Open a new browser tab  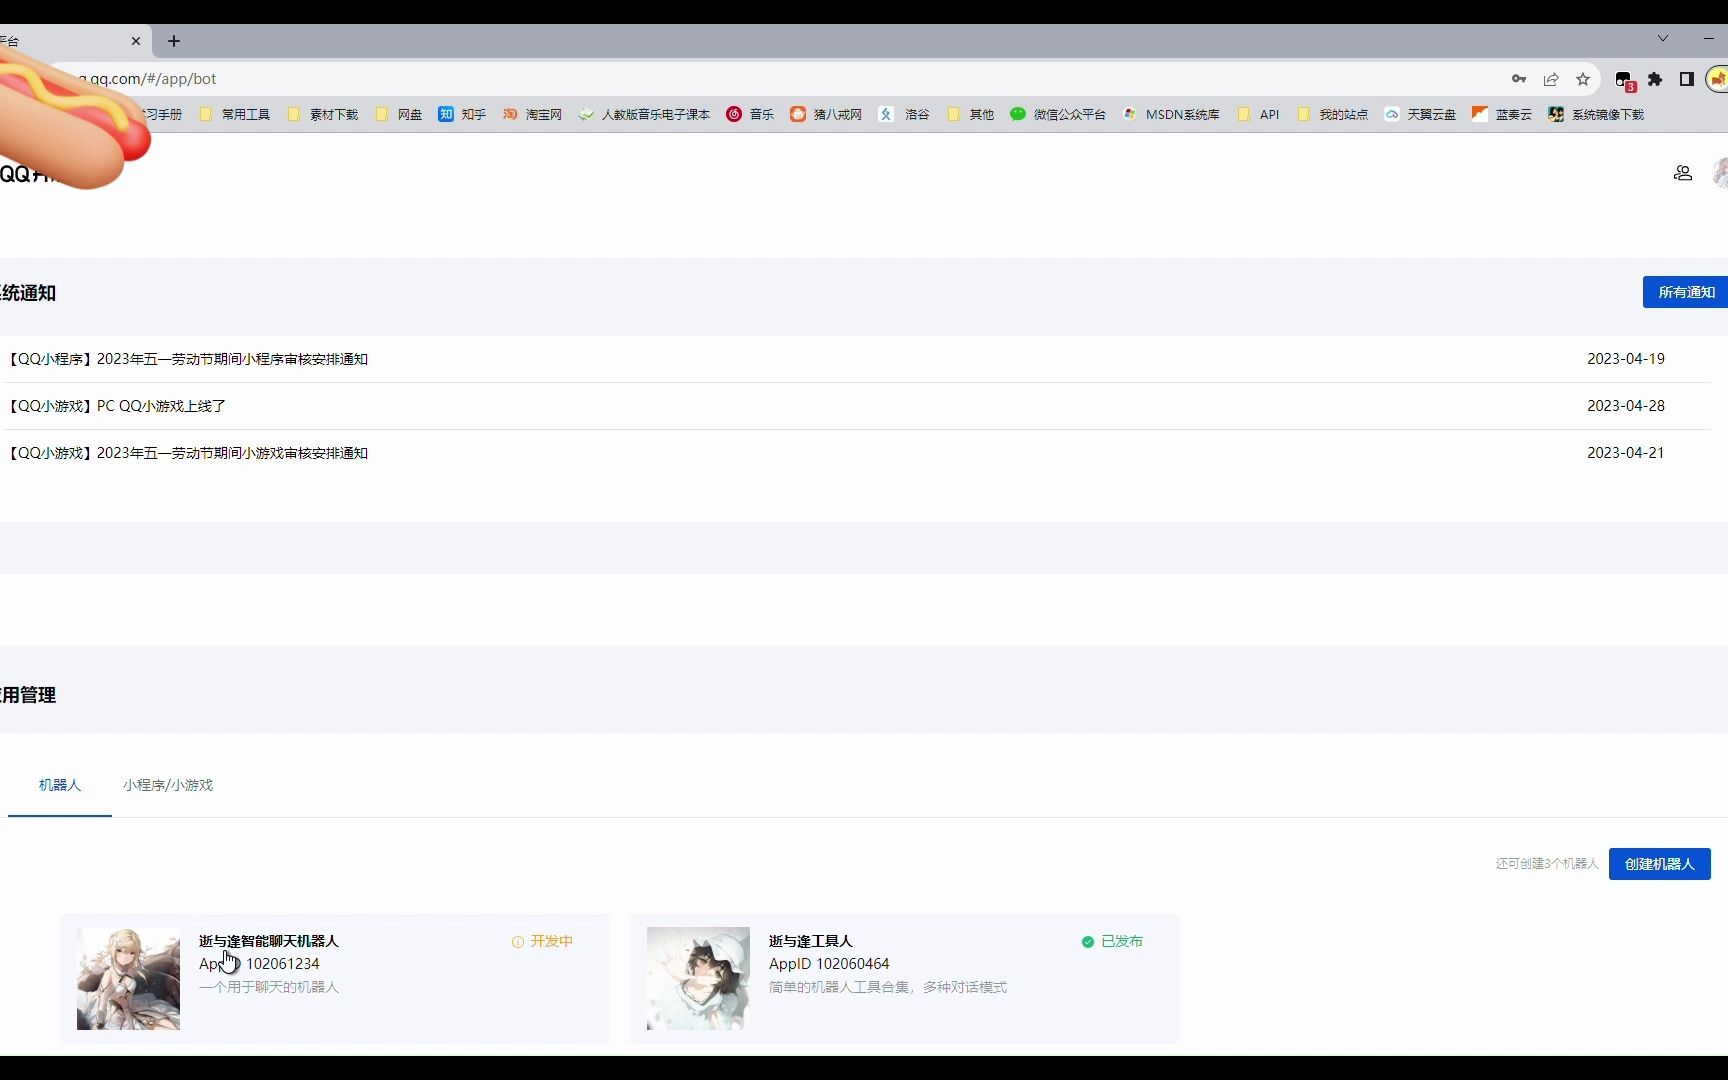tap(174, 41)
